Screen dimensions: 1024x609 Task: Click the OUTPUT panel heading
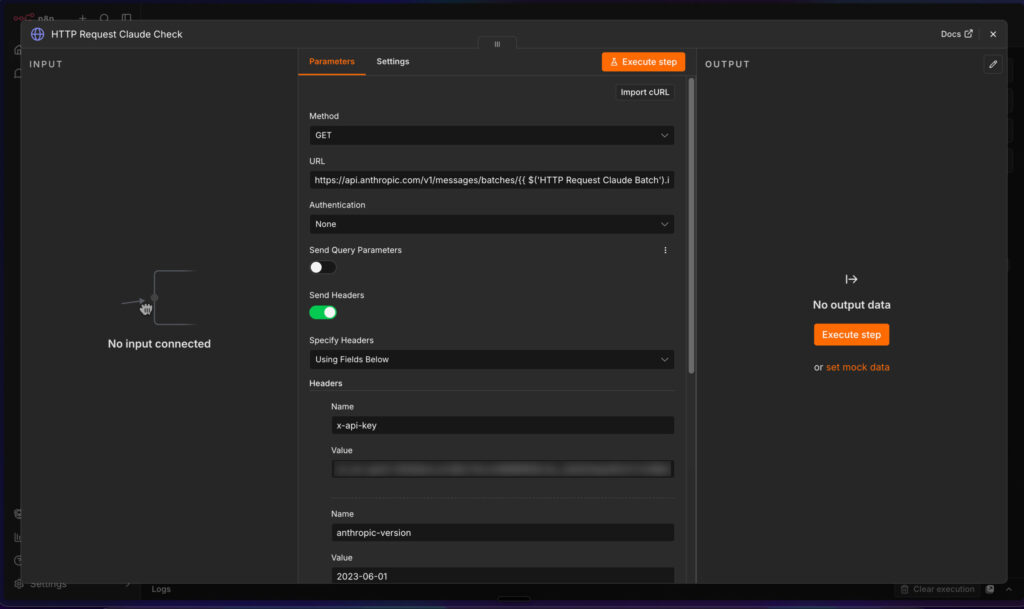click(x=727, y=64)
